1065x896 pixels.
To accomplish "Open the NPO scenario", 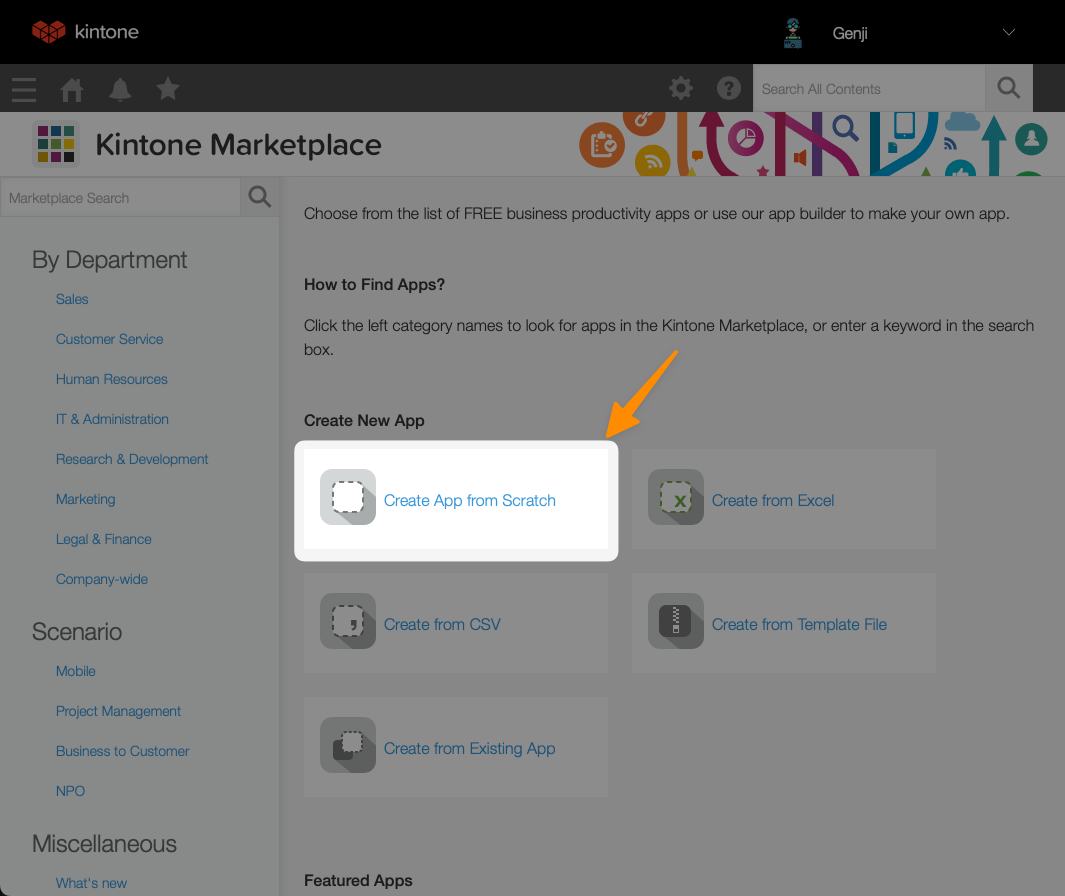I will tap(70, 791).
